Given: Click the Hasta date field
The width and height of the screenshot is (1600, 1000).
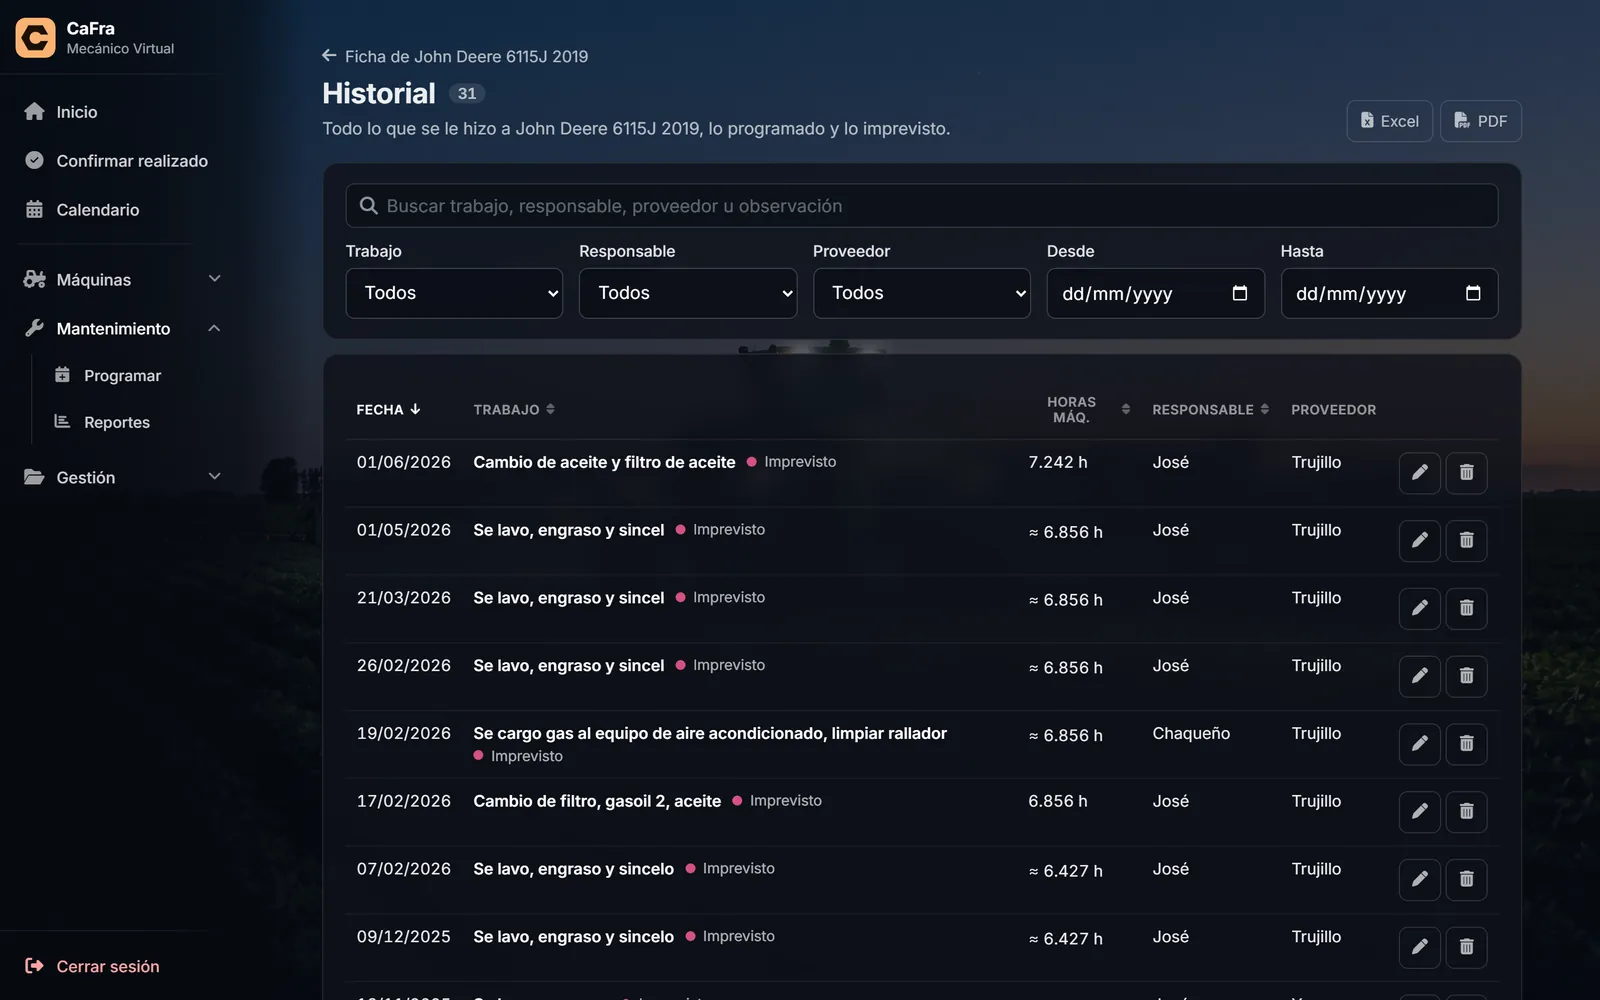Looking at the screenshot, I should point(1389,293).
